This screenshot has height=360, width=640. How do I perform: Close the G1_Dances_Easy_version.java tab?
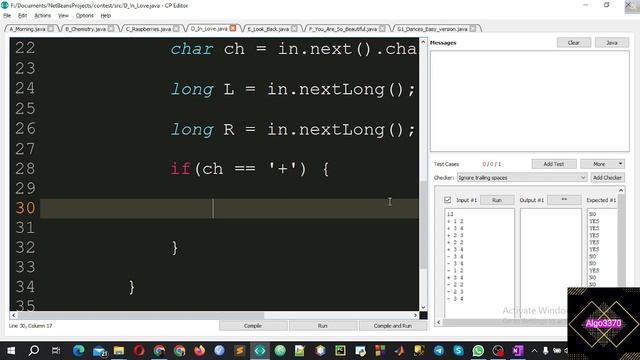473,29
